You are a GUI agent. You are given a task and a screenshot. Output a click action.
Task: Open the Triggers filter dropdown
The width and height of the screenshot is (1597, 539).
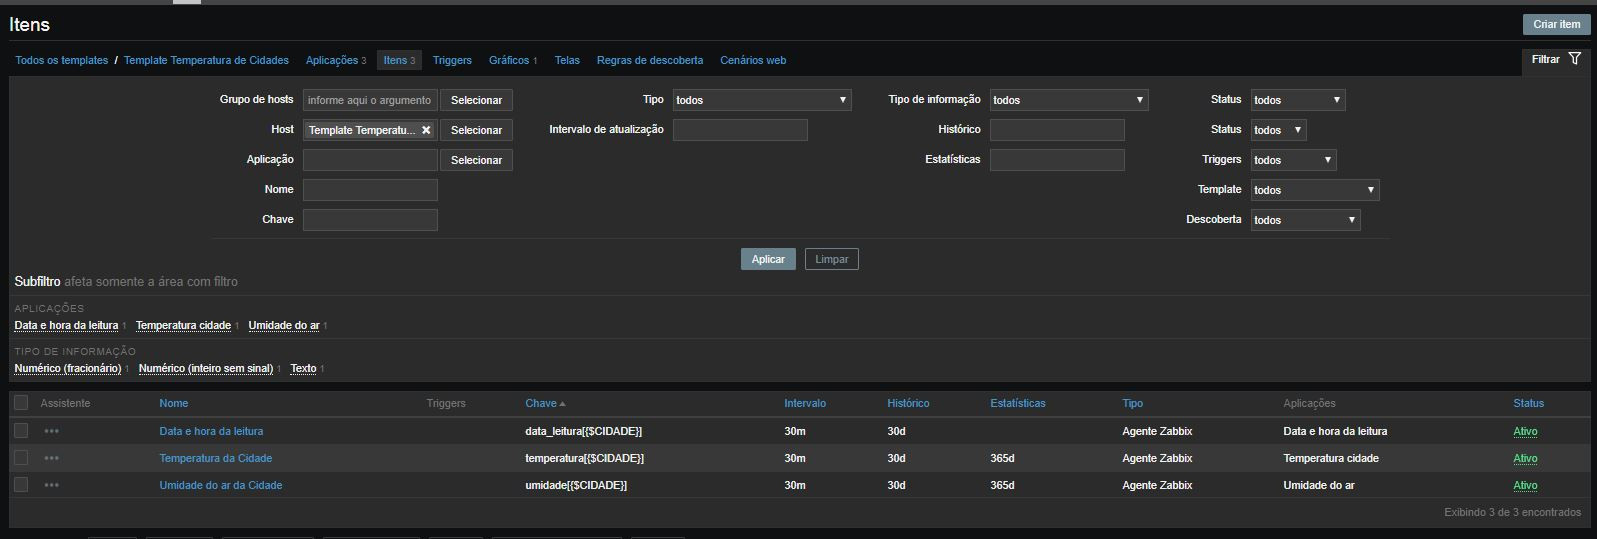(x=1293, y=160)
